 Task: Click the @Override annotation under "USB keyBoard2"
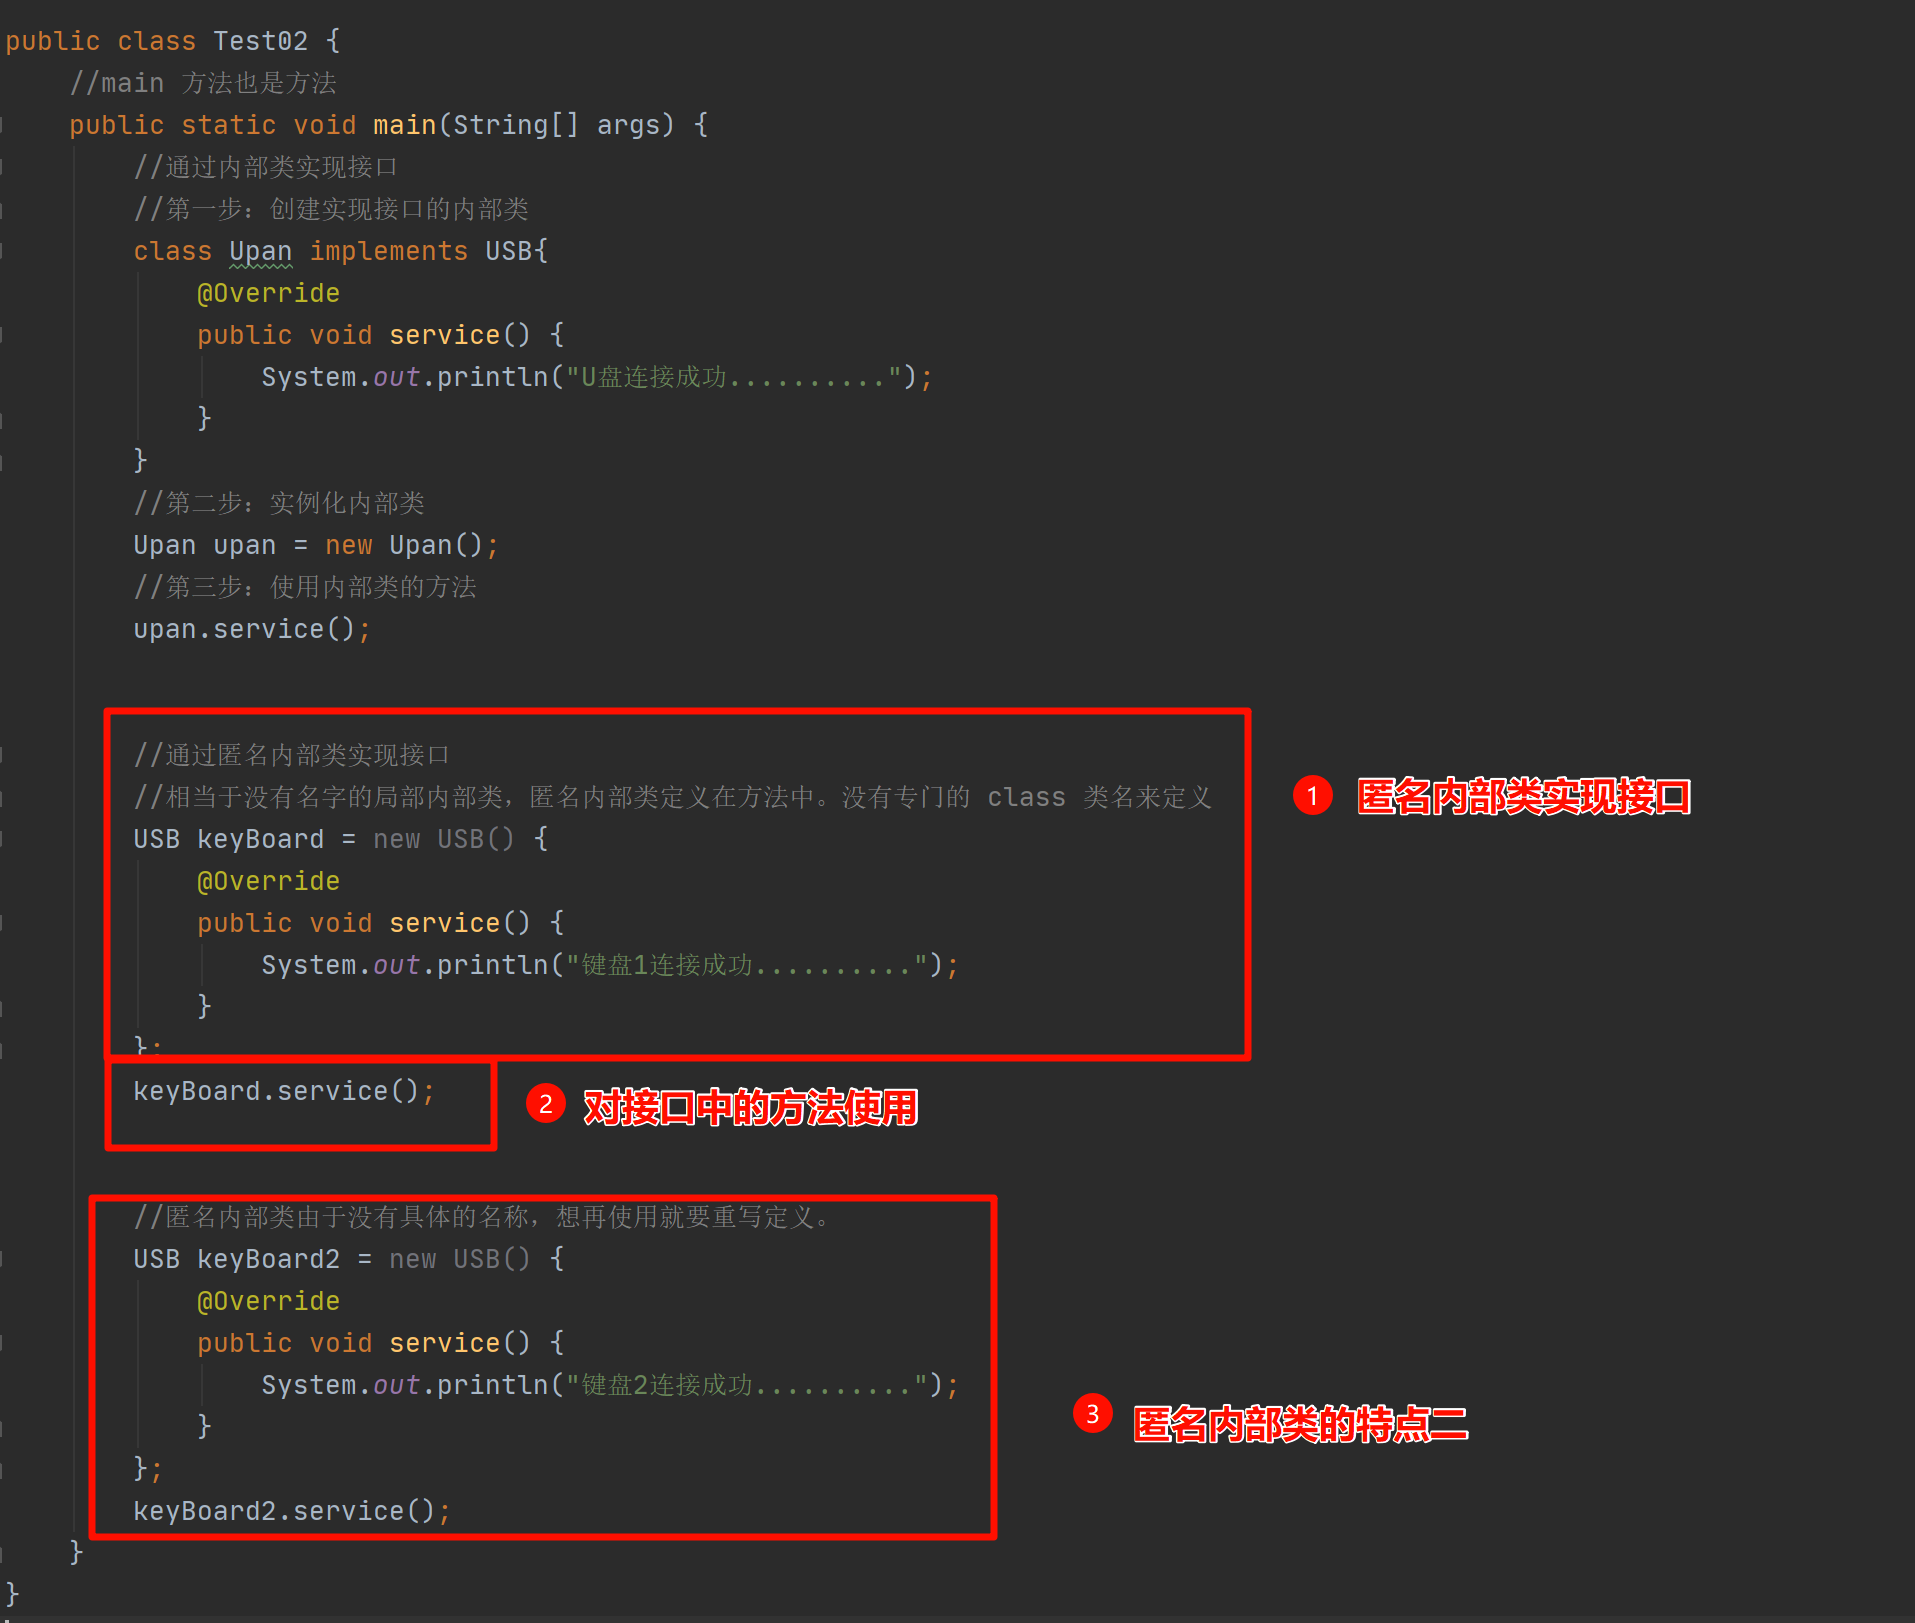268,1301
